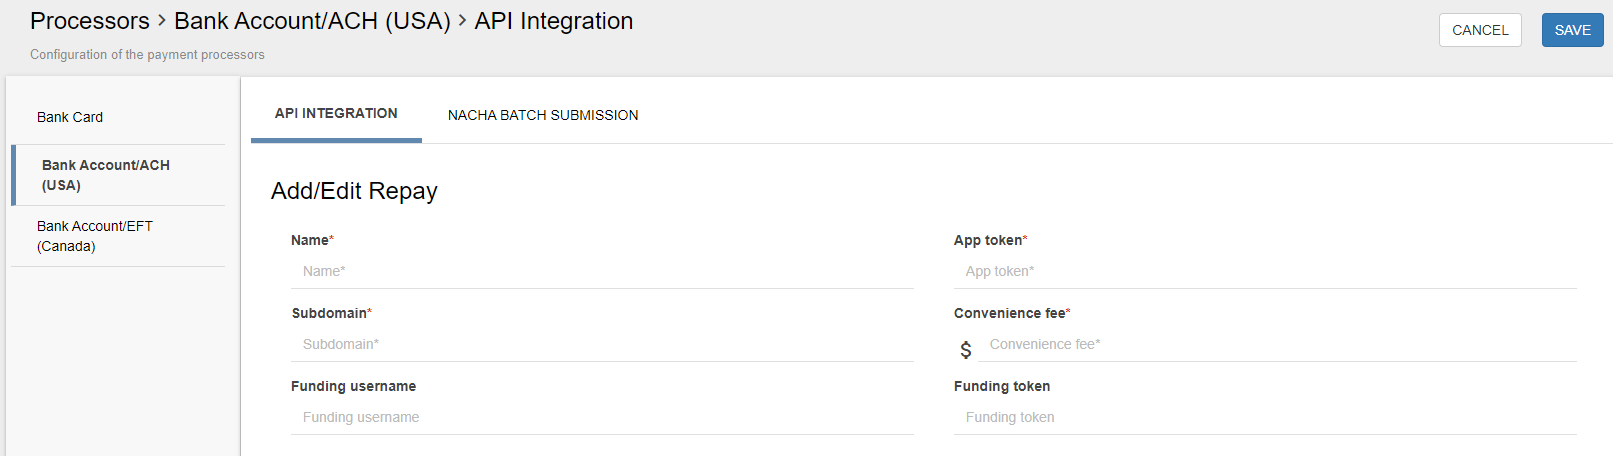Screen dimensions: 1613x456
Task: Click the Convenience fee field label
Action: tap(1012, 313)
